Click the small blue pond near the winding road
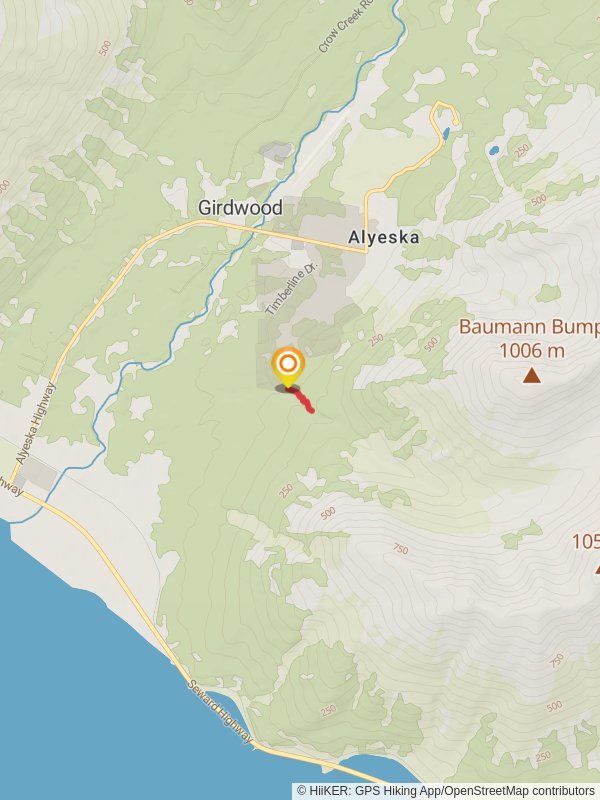 pyautogui.click(x=446, y=134)
